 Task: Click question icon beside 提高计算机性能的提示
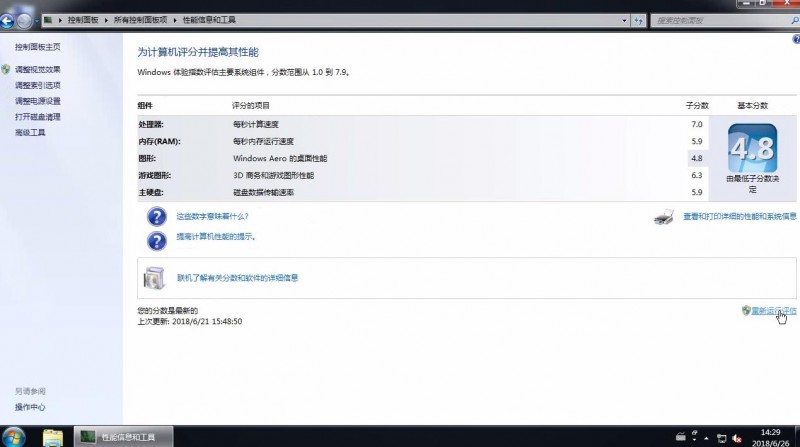157,241
